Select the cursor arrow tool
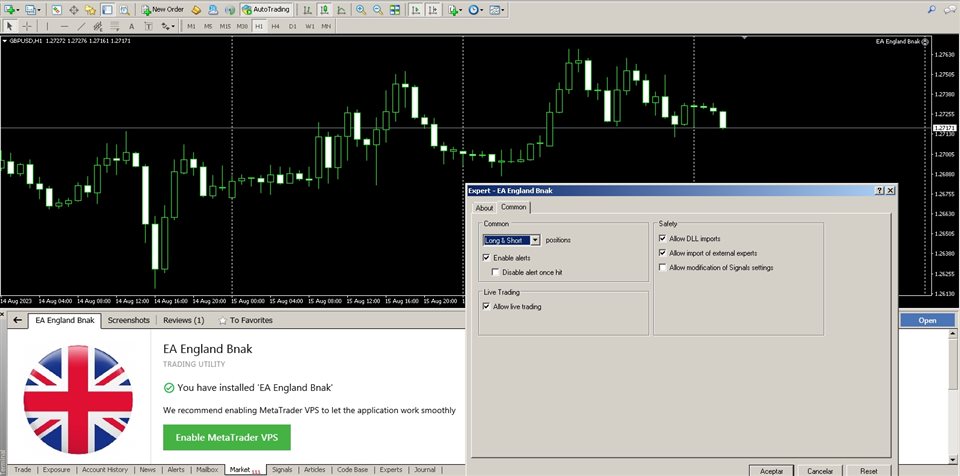The image size is (960, 476). coord(10,26)
